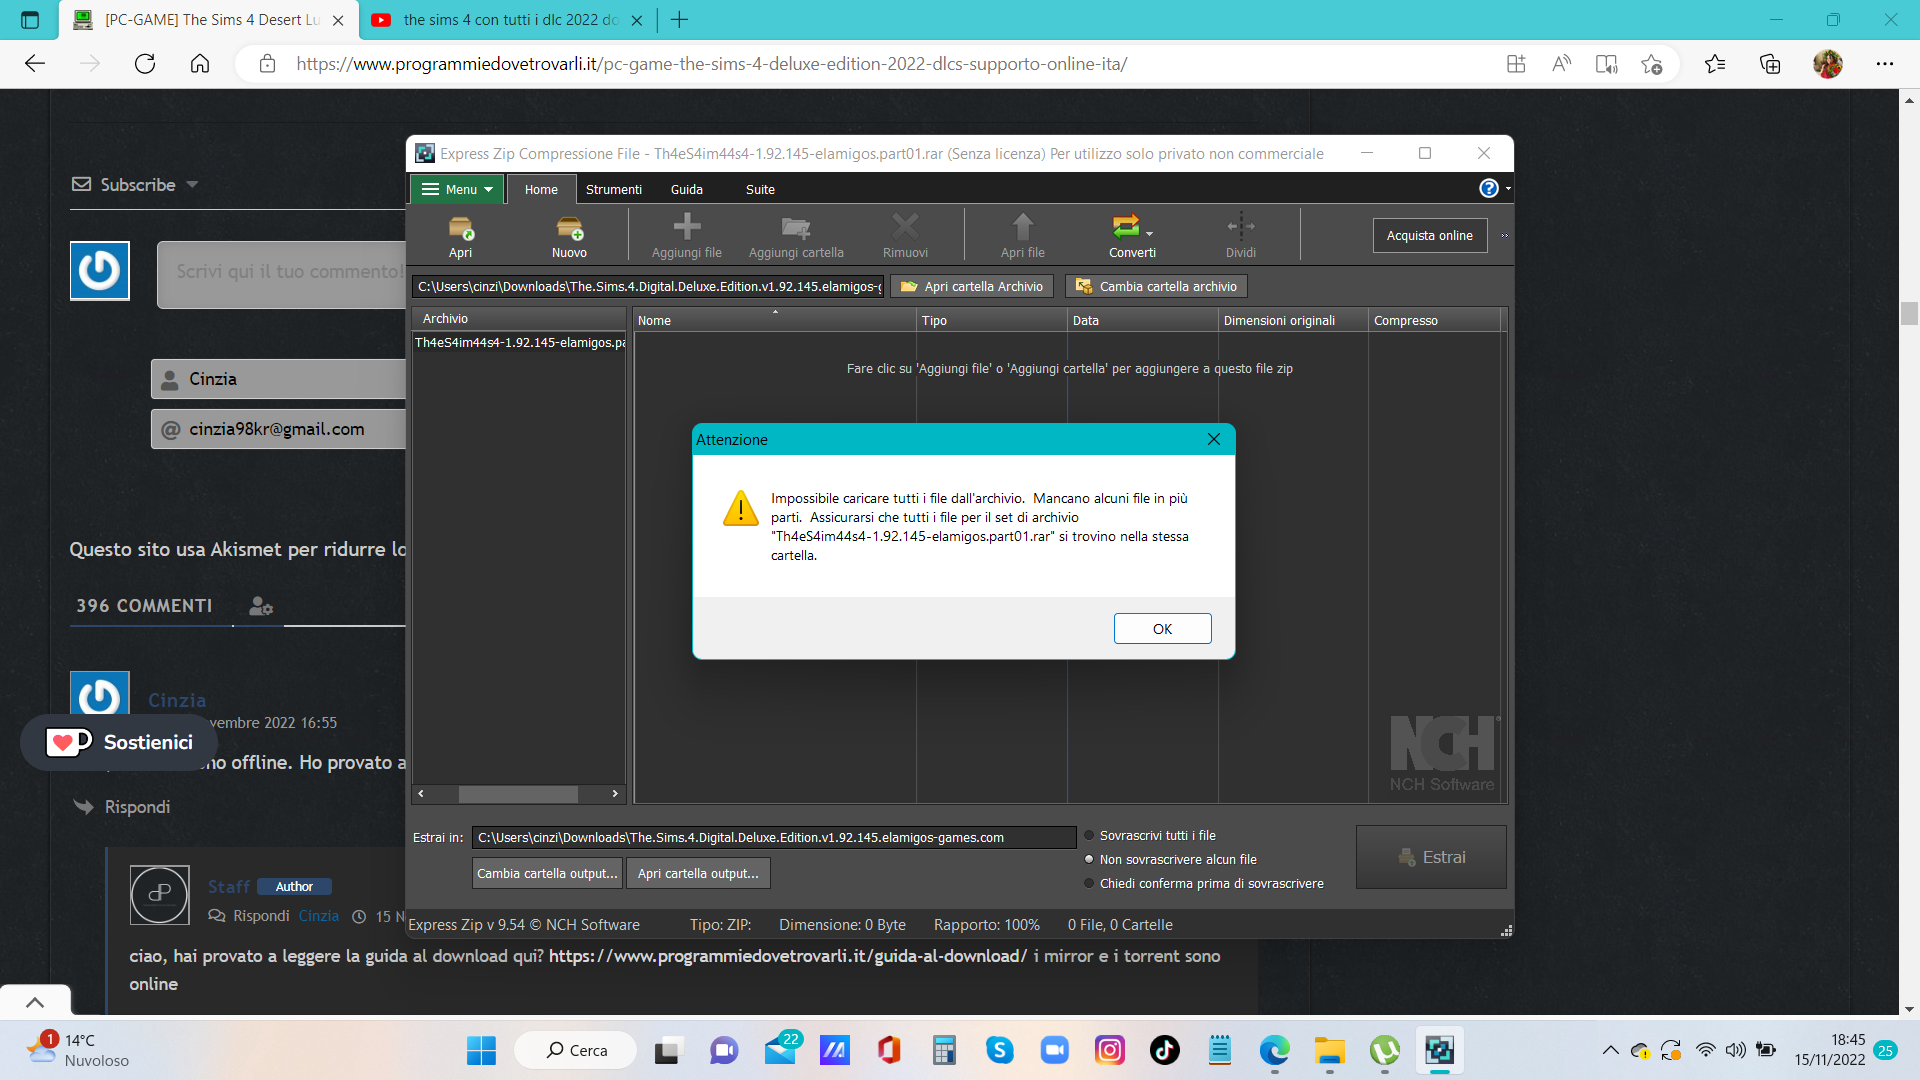Select Th4eS4im44s4 archive in Archivio list

[x=519, y=342]
